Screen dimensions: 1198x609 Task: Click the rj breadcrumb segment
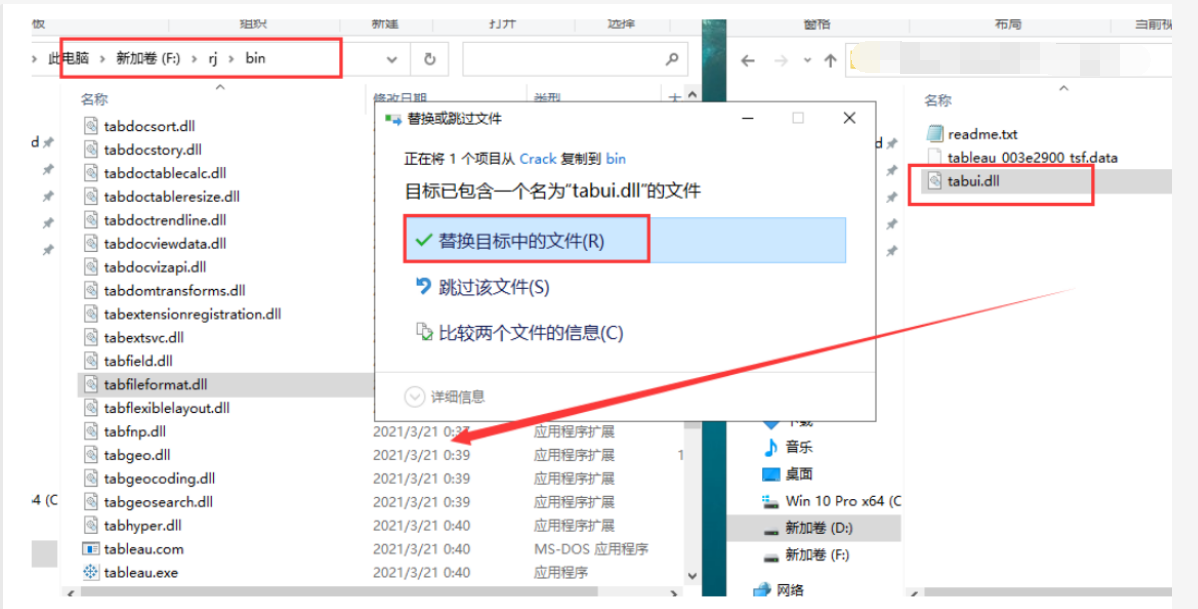(x=213, y=58)
